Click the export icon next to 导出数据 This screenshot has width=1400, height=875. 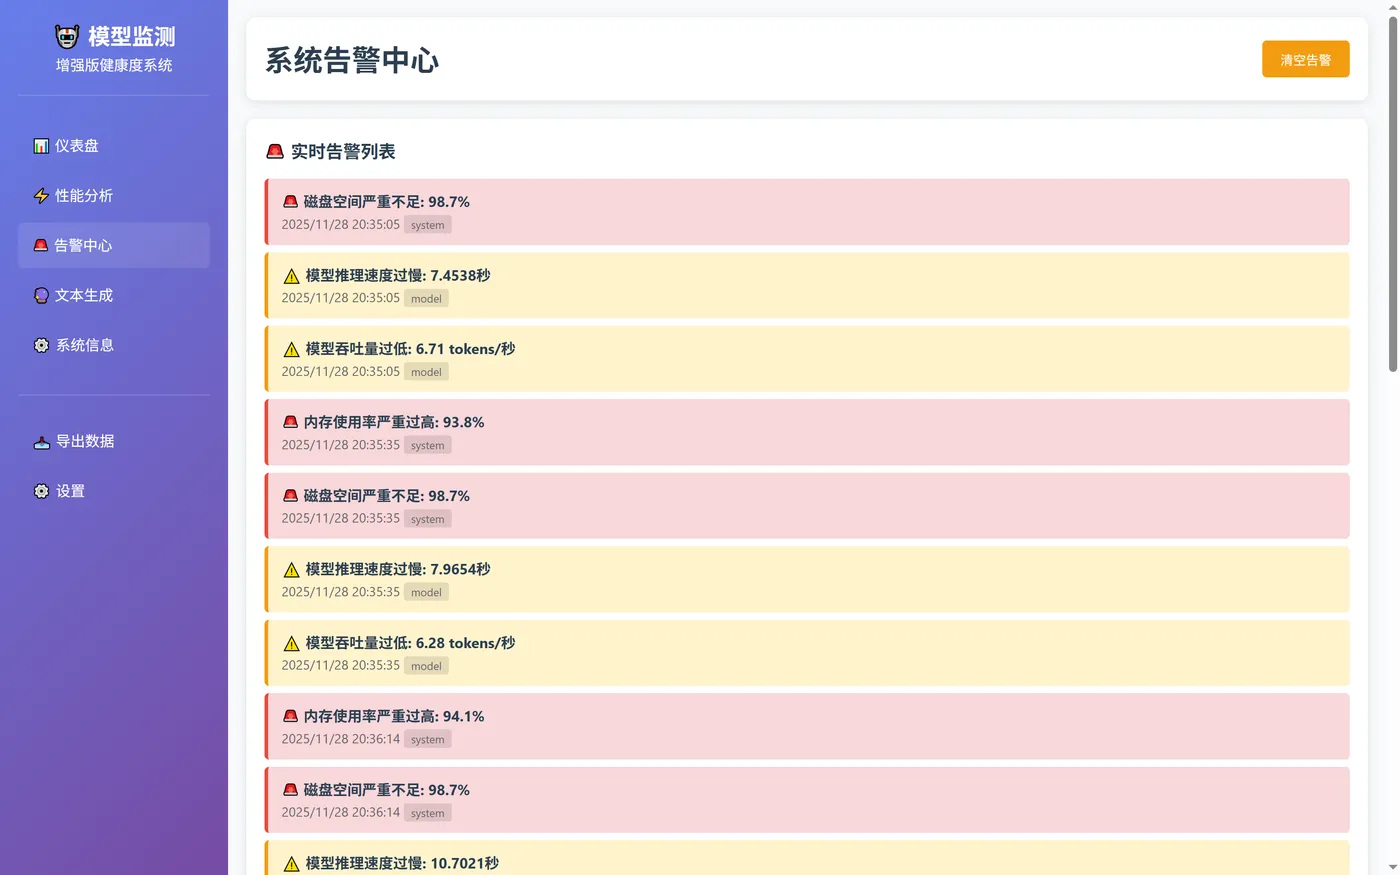41,441
